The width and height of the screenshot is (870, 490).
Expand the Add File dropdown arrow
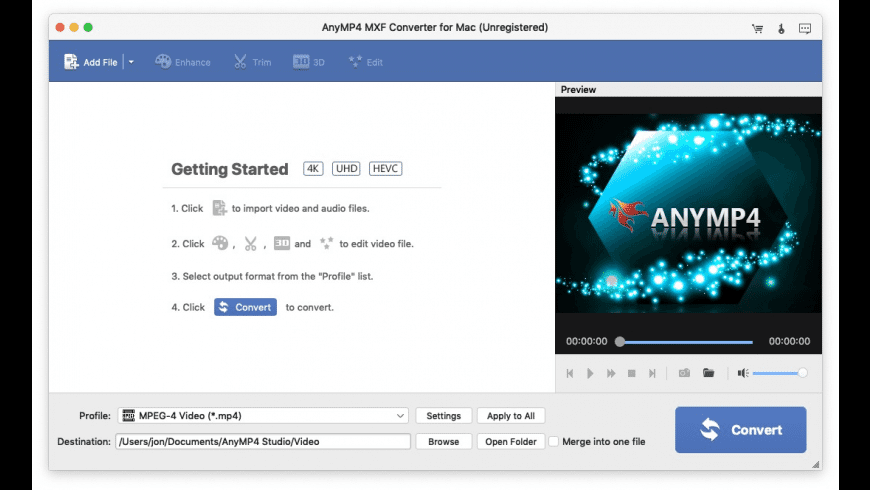tap(131, 62)
